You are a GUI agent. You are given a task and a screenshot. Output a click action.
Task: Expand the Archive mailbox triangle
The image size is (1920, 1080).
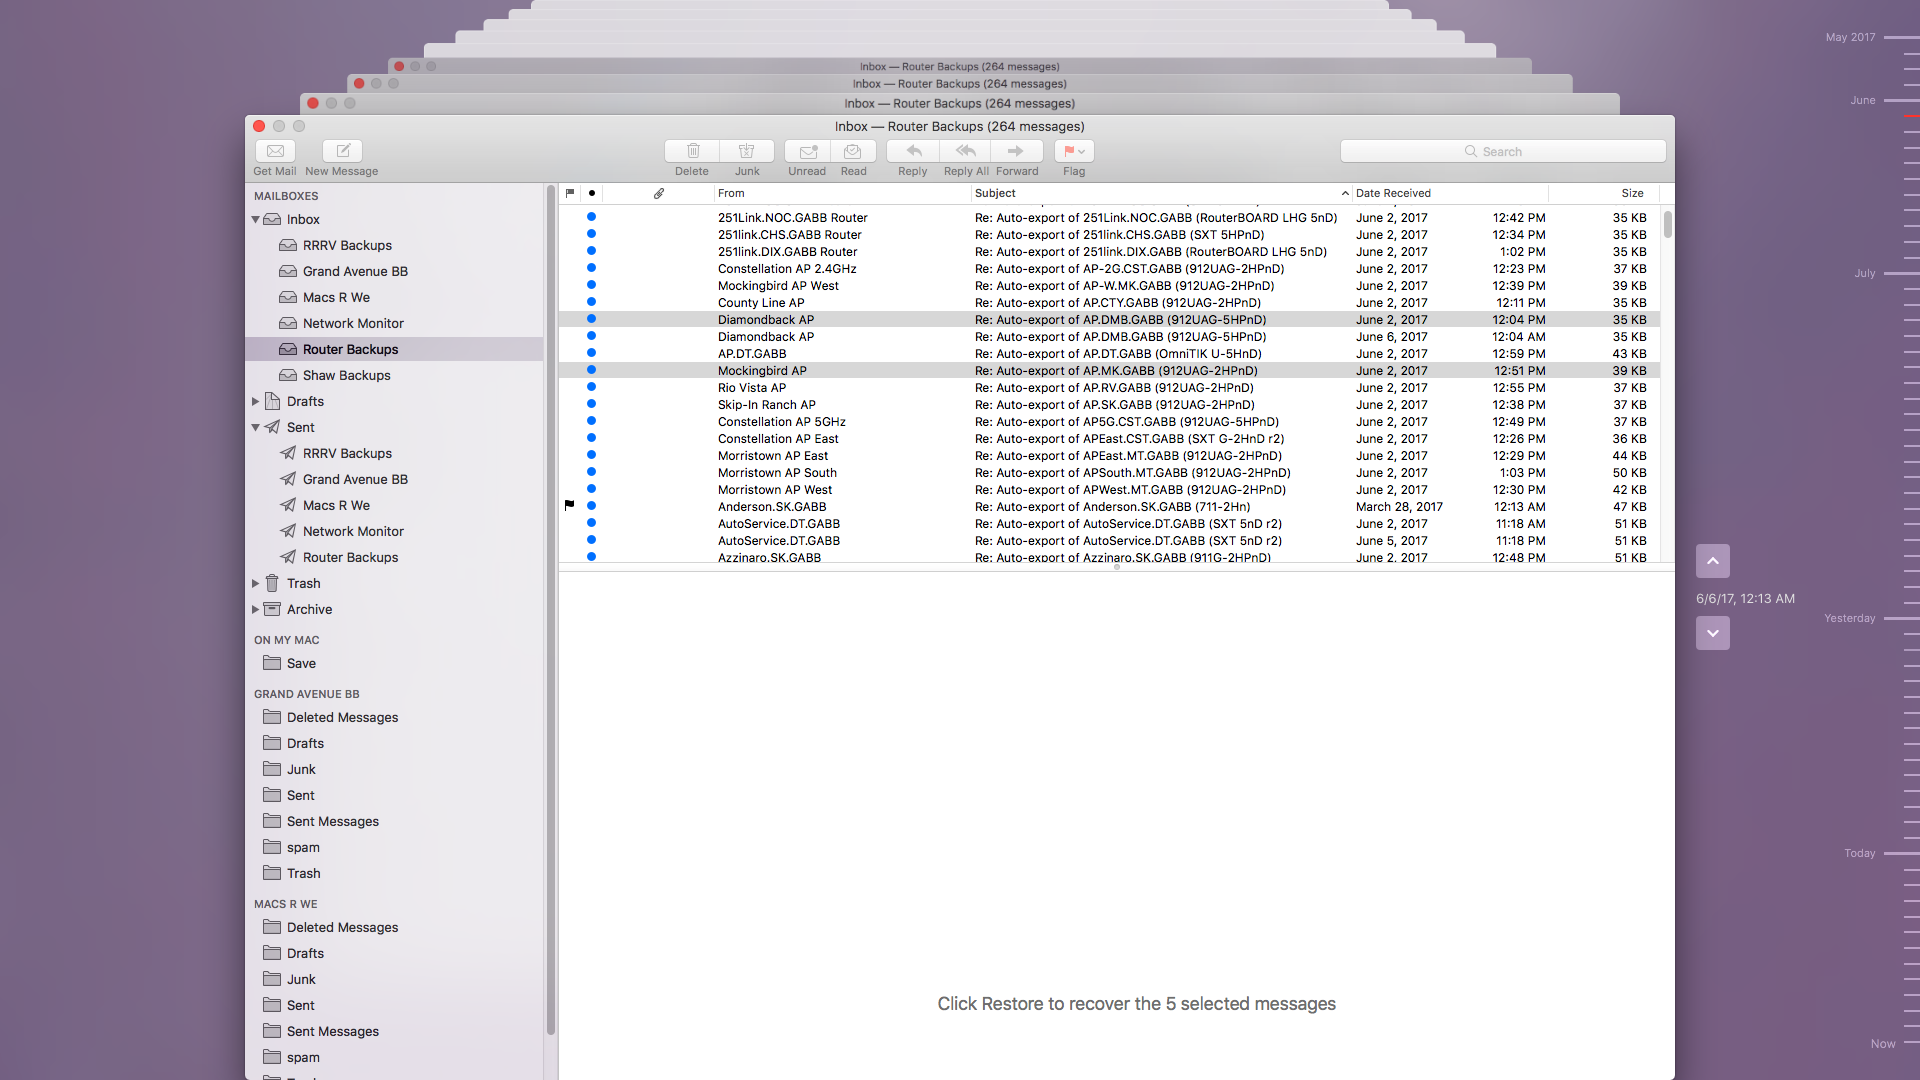pyautogui.click(x=255, y=609)
